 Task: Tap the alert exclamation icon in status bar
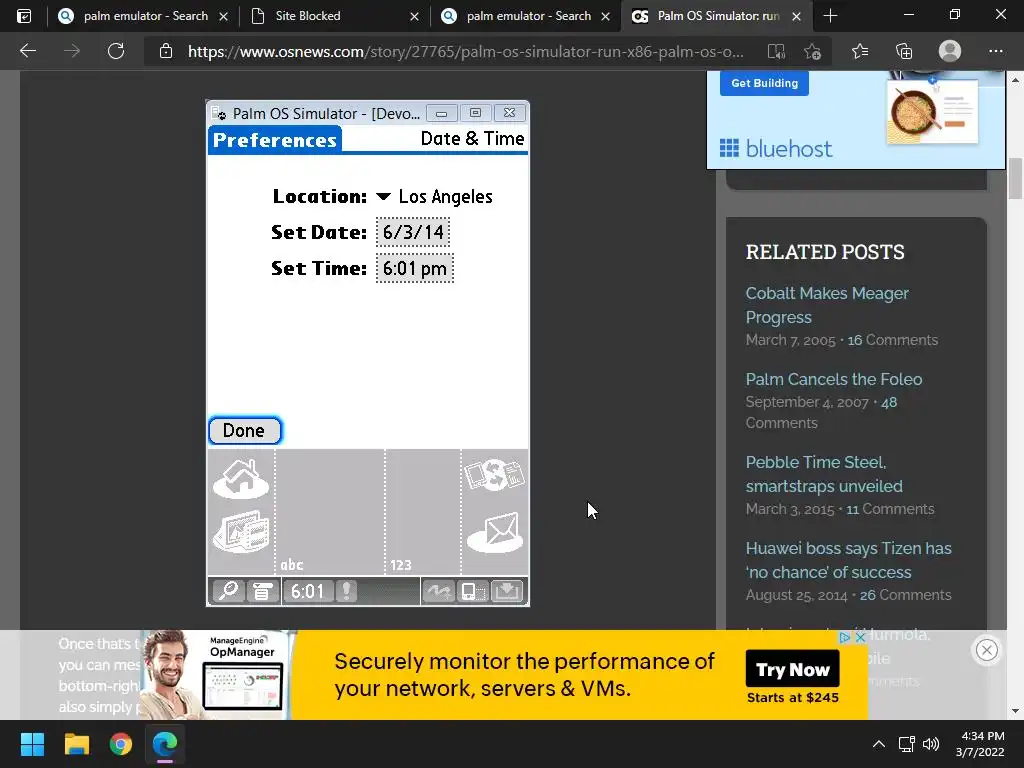[x=346, y=591]
